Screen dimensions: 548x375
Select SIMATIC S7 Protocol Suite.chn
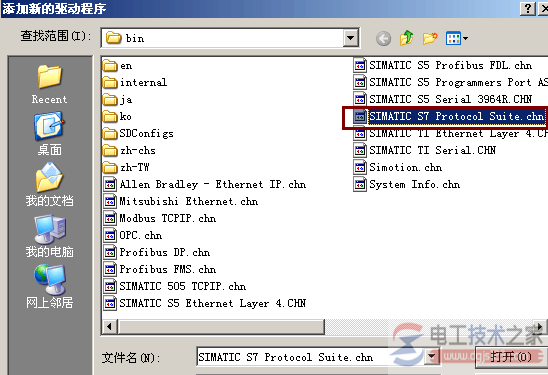449,116
